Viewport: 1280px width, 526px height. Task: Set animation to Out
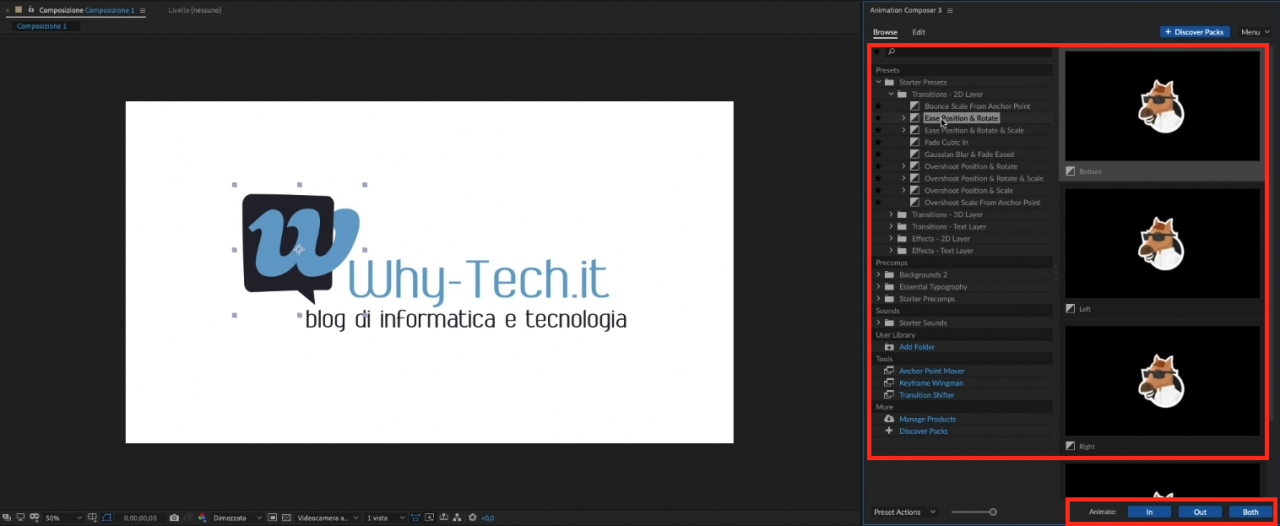coord(1200,512)
